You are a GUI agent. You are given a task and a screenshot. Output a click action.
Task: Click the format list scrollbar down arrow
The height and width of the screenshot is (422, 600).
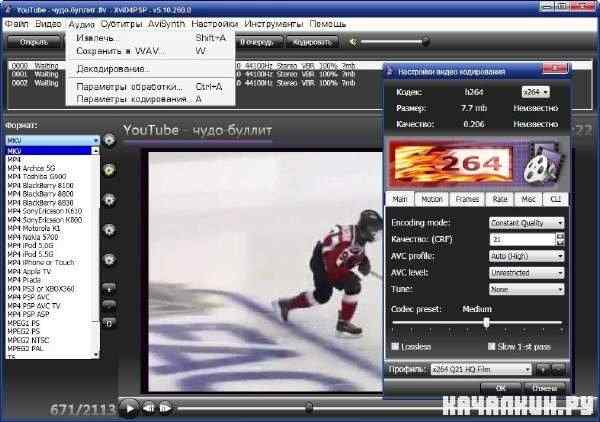point(96,355)
